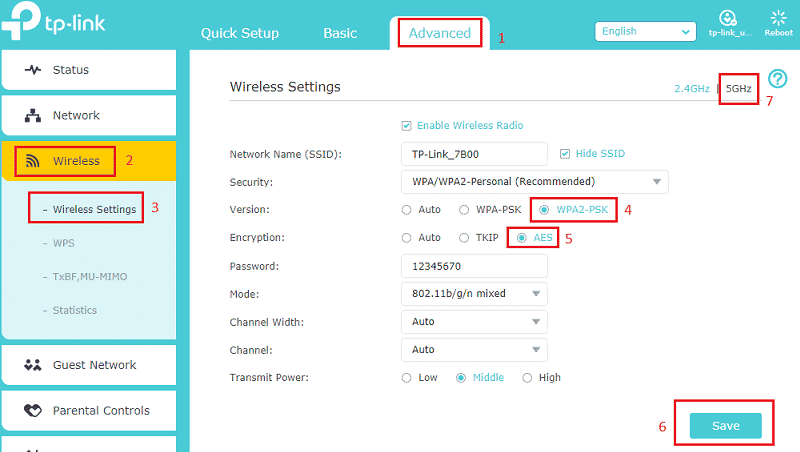
Task: Switch to the Quick Setup tab
Action: click(240, 33)
